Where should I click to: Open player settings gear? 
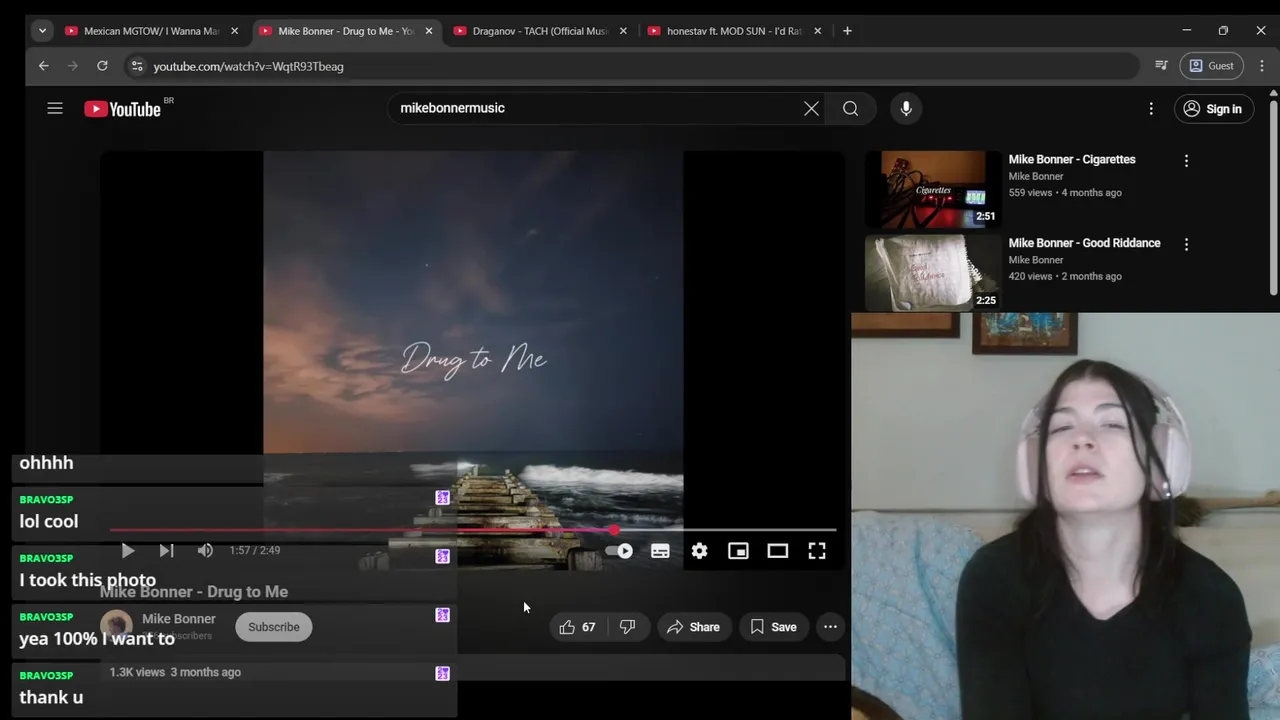[699, 550]
